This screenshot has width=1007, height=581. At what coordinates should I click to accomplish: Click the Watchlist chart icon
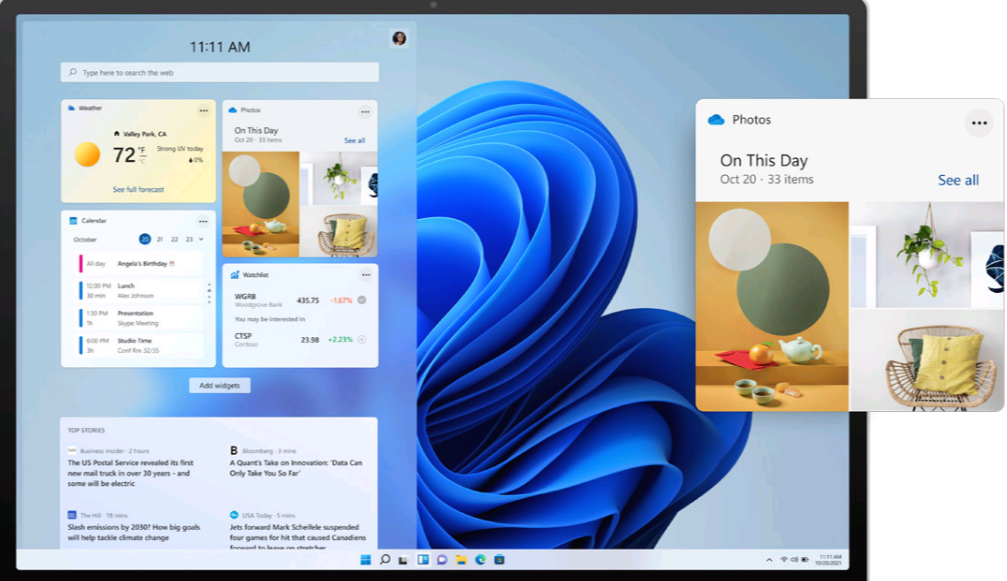234,275
